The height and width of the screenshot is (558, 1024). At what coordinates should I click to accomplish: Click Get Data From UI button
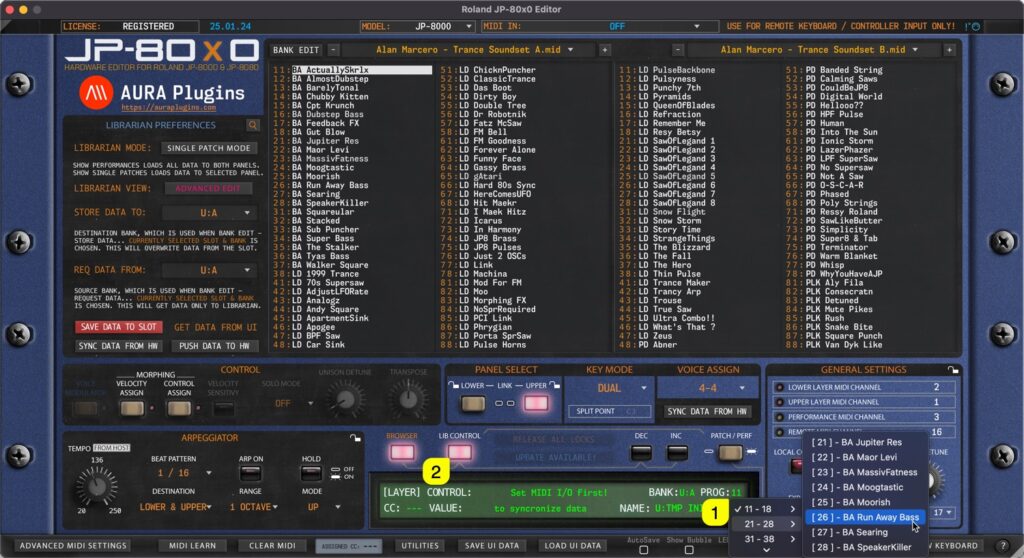click(215, 327)
